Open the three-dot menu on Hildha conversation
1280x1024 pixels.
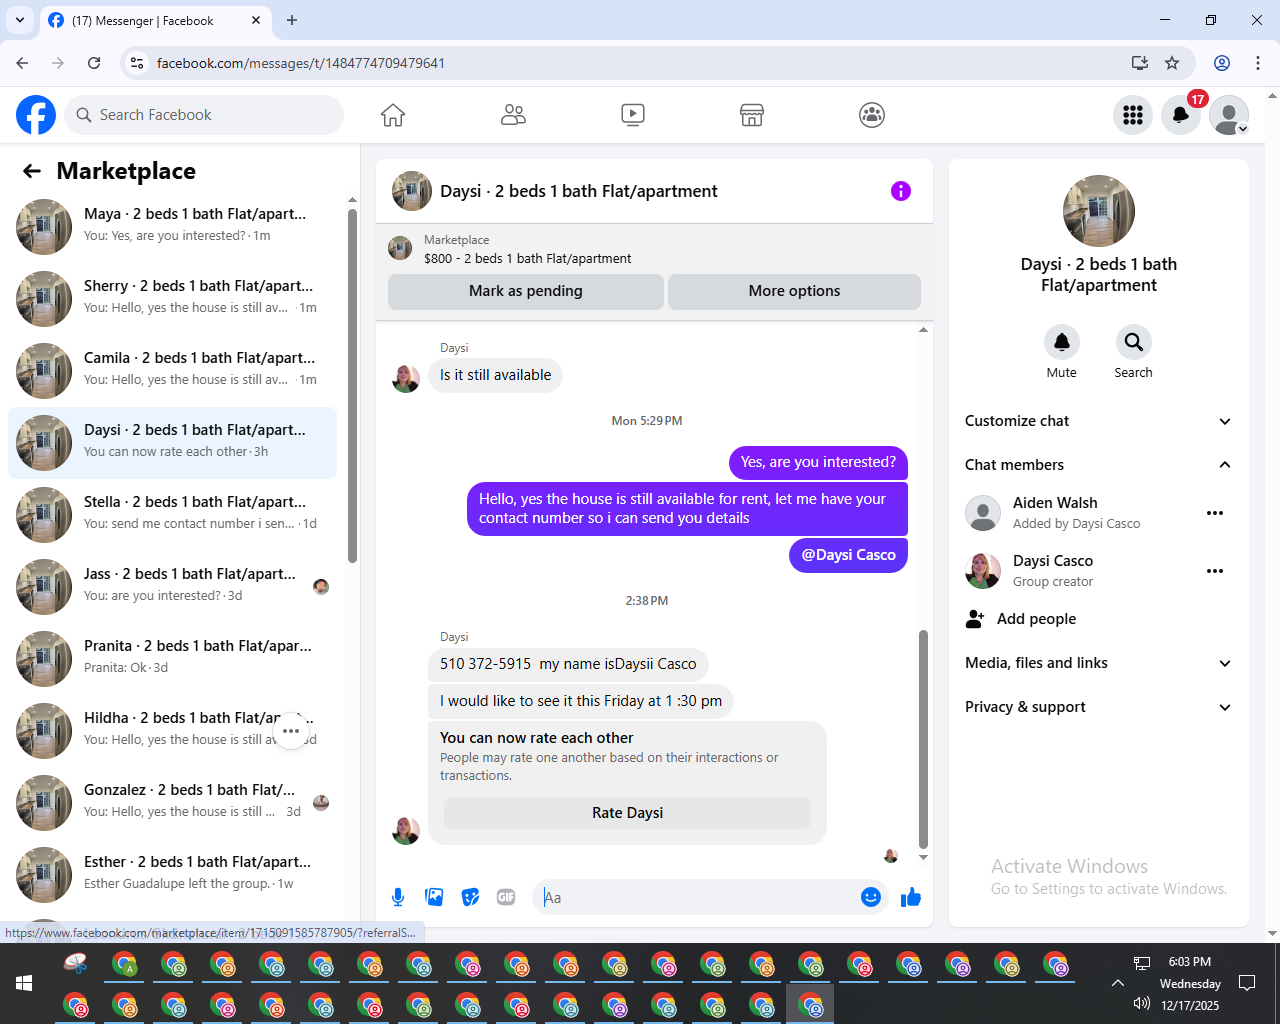[x=291, y=731]
